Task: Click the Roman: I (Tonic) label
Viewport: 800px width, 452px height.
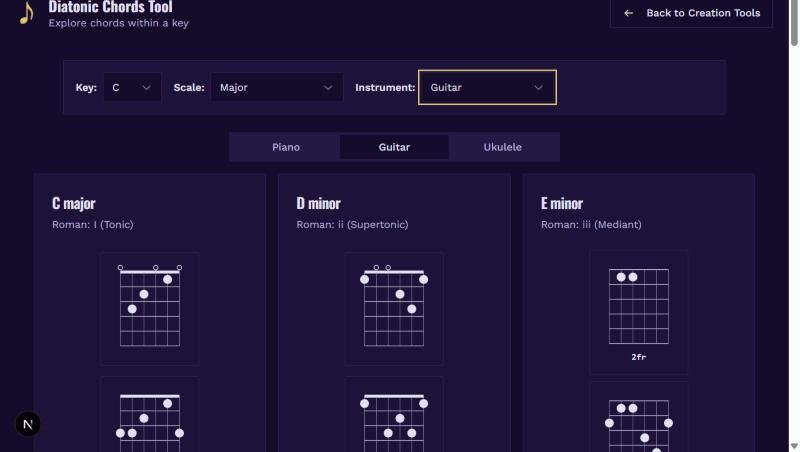Action: [93, 224]
